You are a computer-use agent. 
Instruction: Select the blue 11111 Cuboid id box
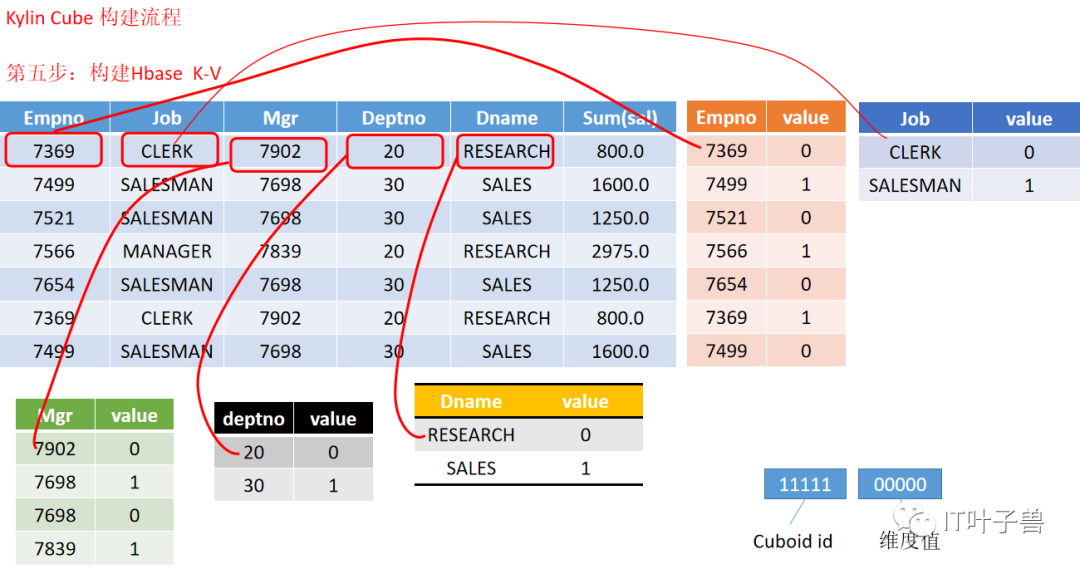pyautogui.click(x=804, y=484)
